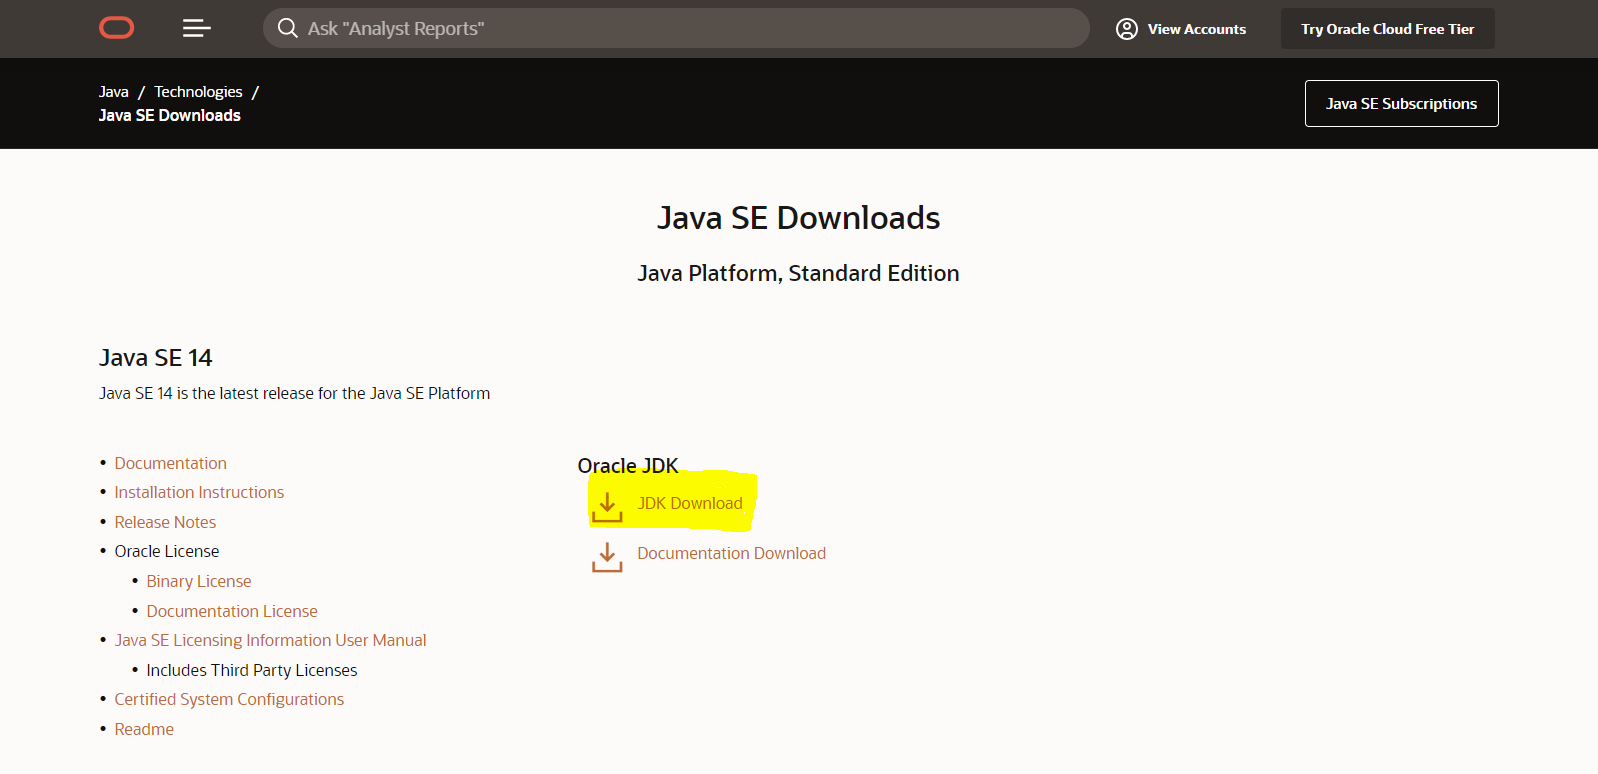Click the Oracle JDK heading
Viewport: 1598px width, 774px height.
click(628, 466)
